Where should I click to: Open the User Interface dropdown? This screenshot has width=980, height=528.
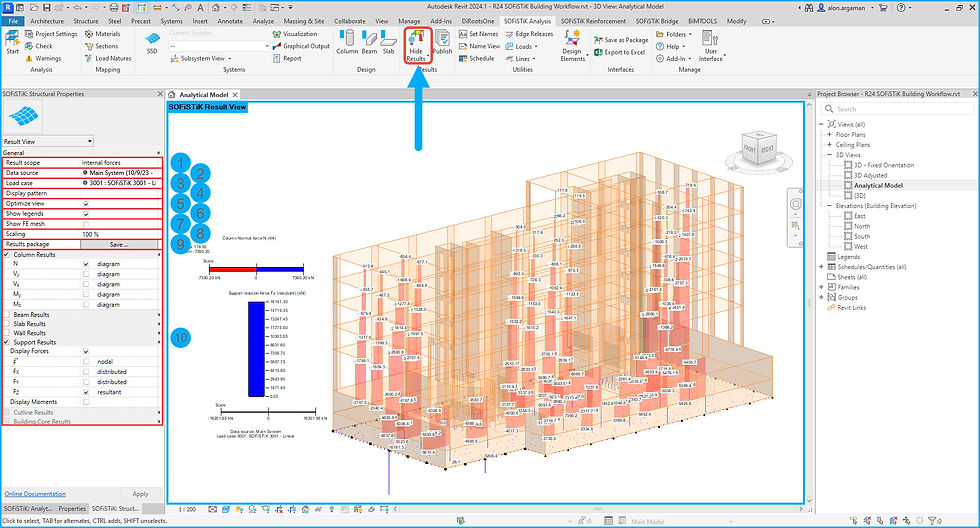(x=711, y=46)
